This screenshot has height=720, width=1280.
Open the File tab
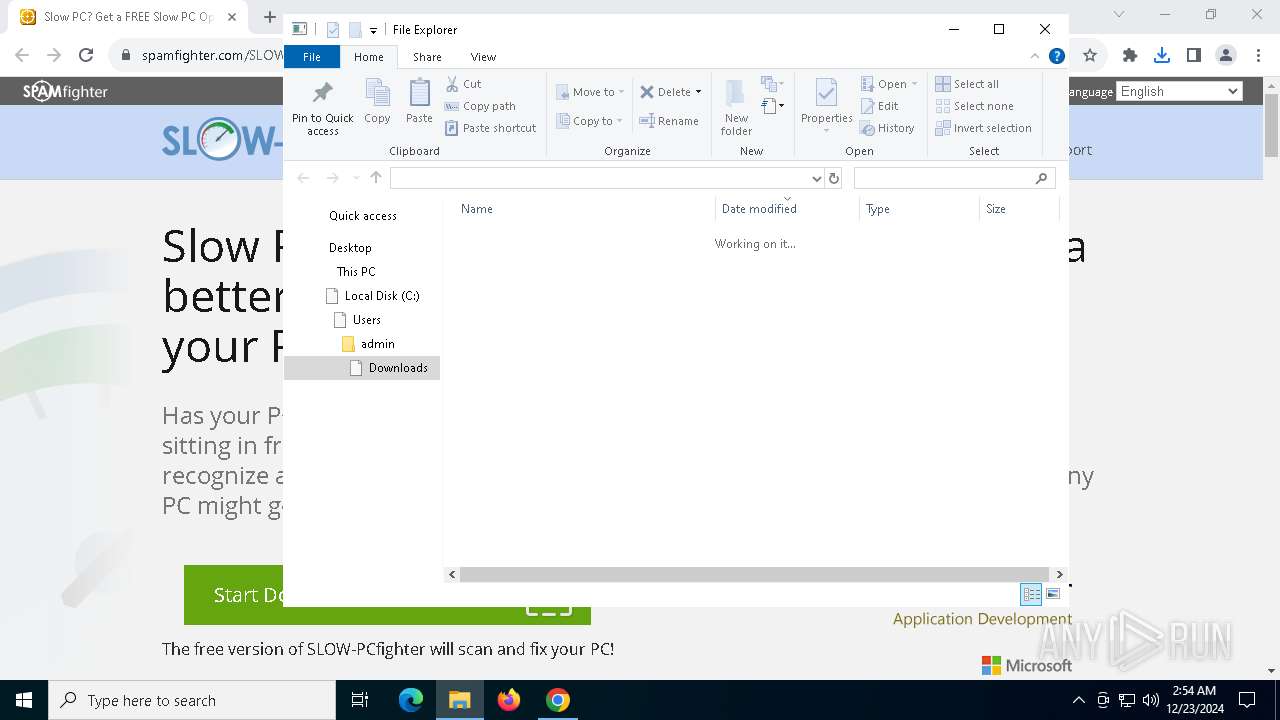pos(312,57)
